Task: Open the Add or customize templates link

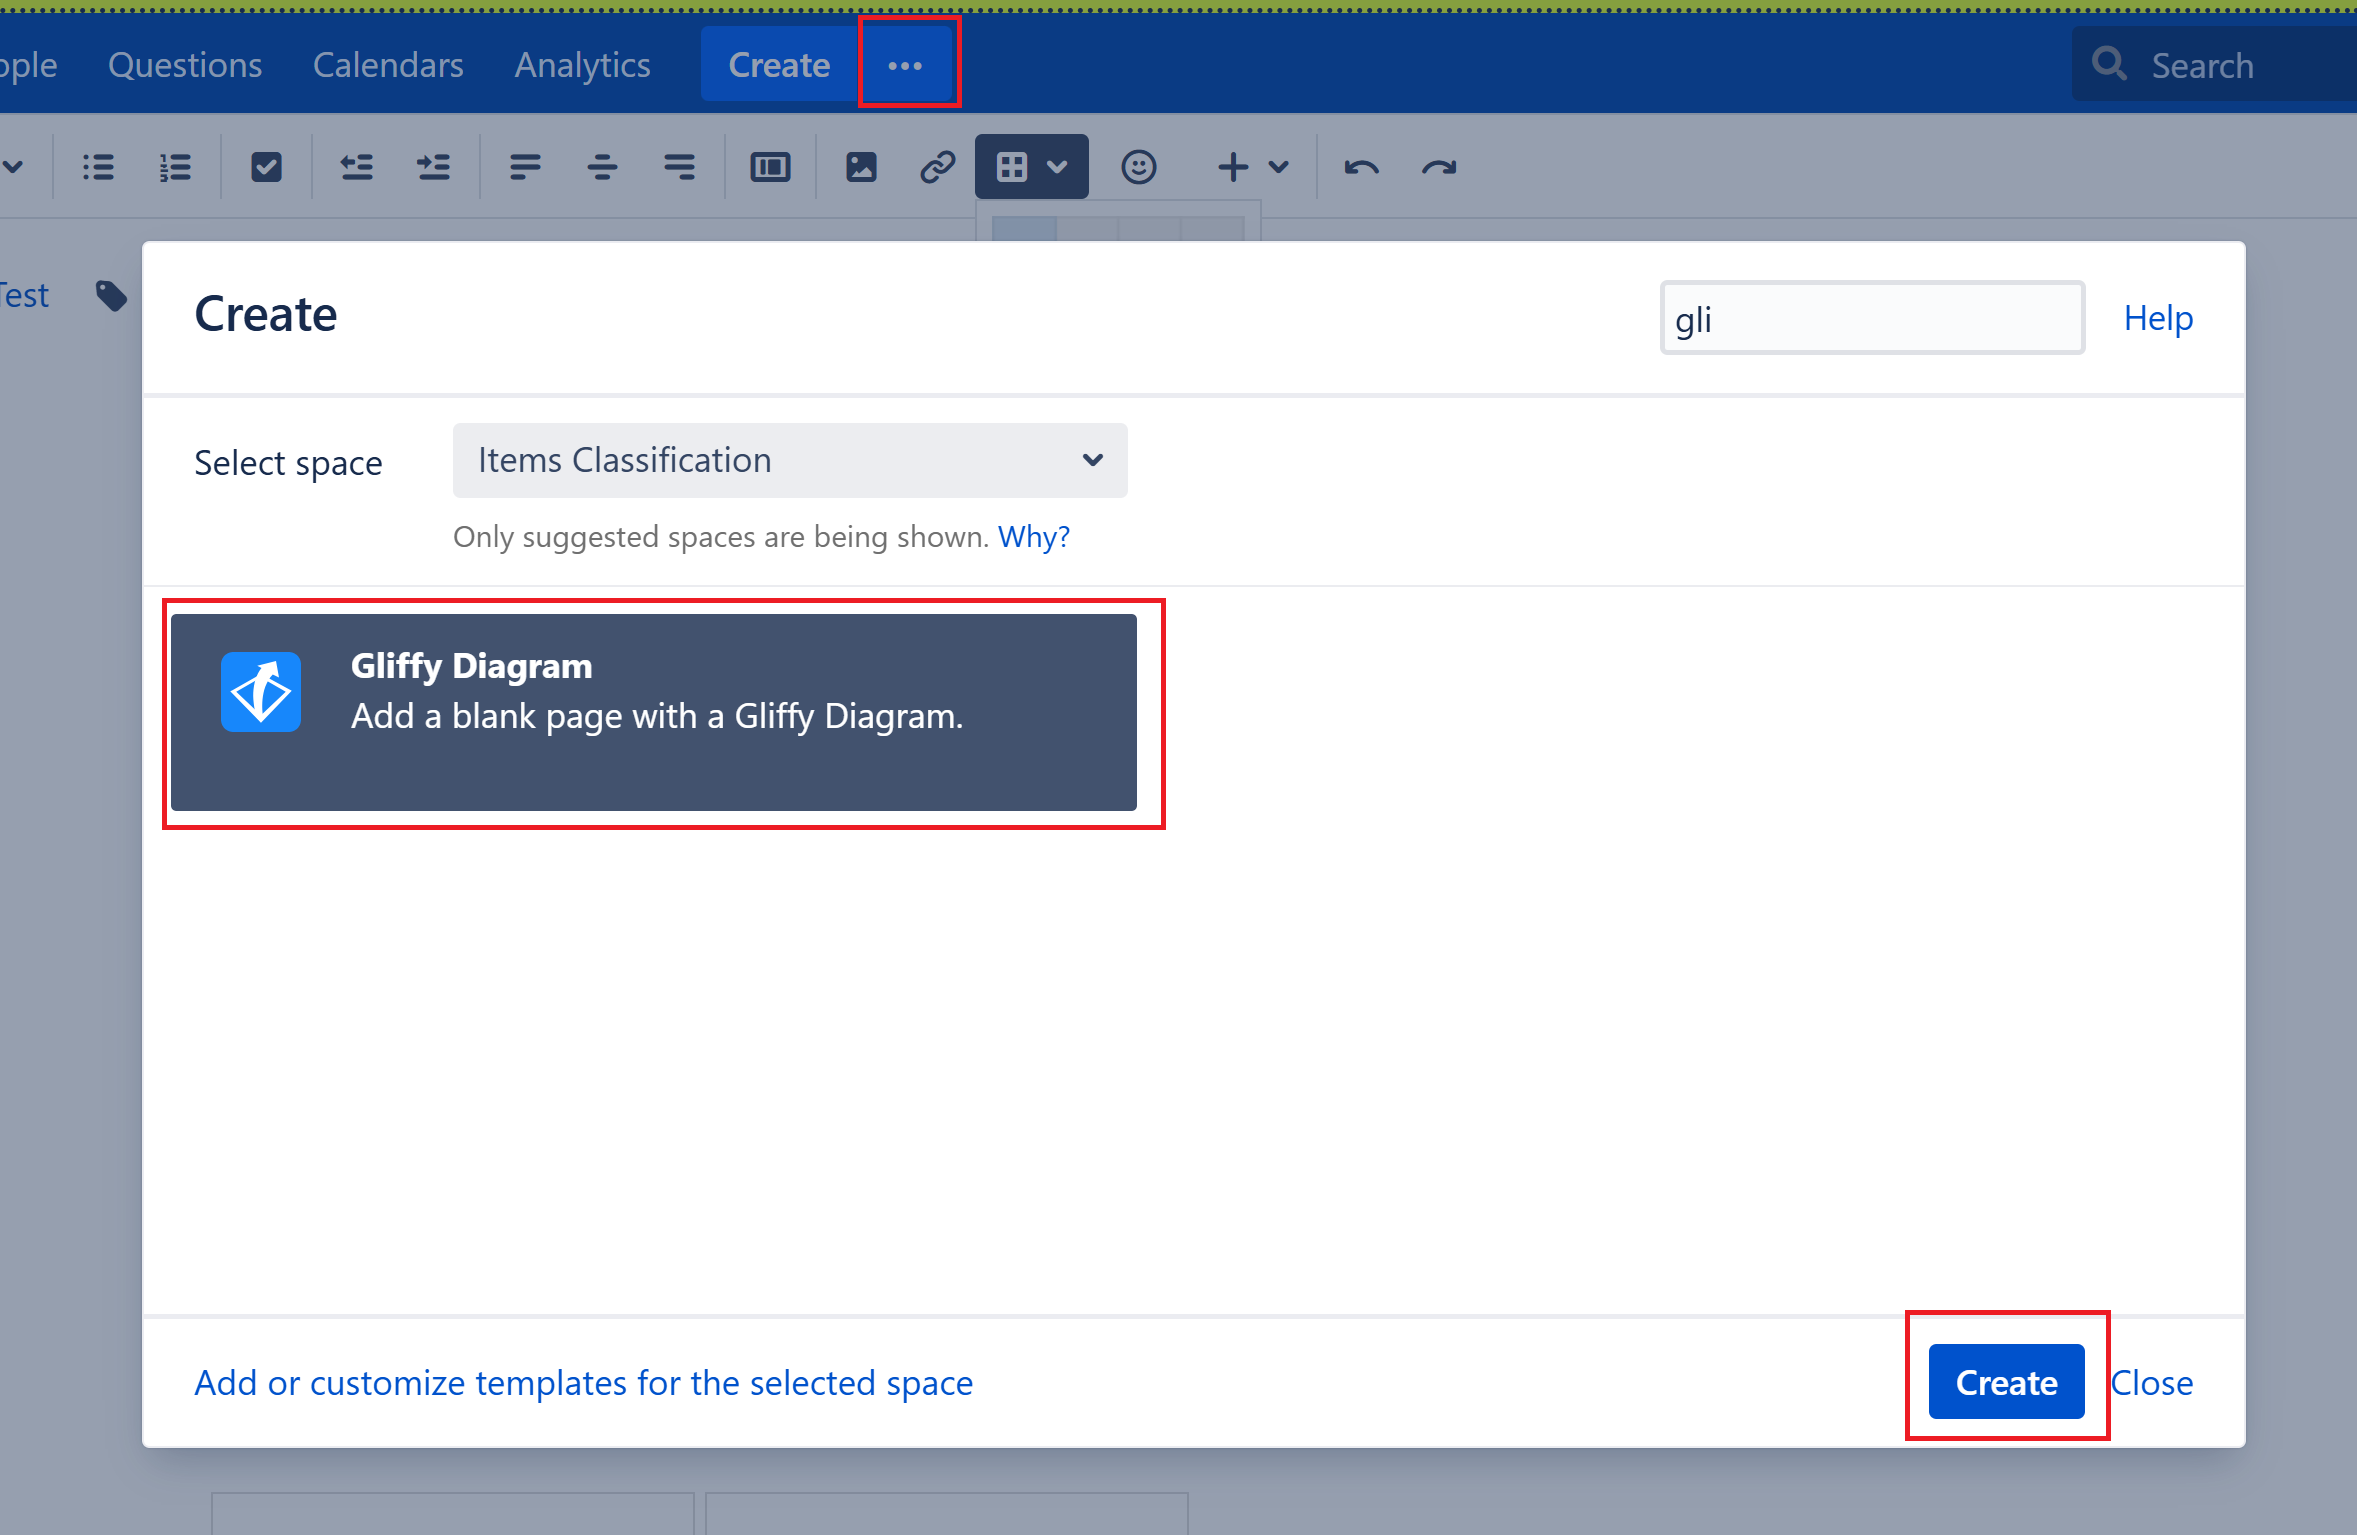Action: click(x=583, y=1382)
